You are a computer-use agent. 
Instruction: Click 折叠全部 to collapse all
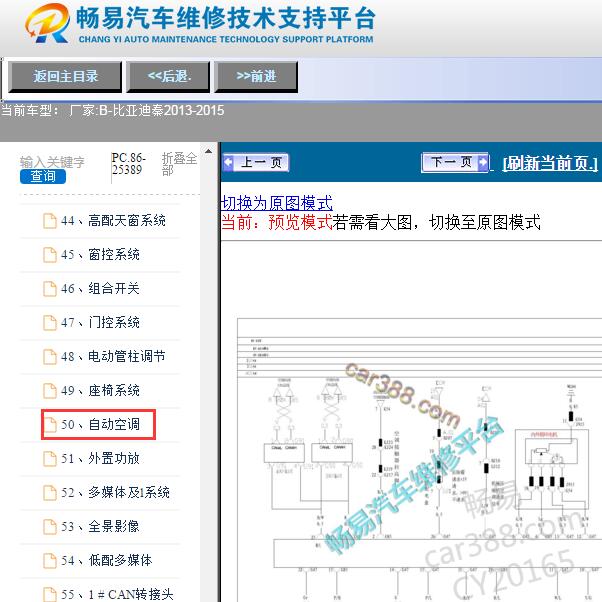pos(179,164)
